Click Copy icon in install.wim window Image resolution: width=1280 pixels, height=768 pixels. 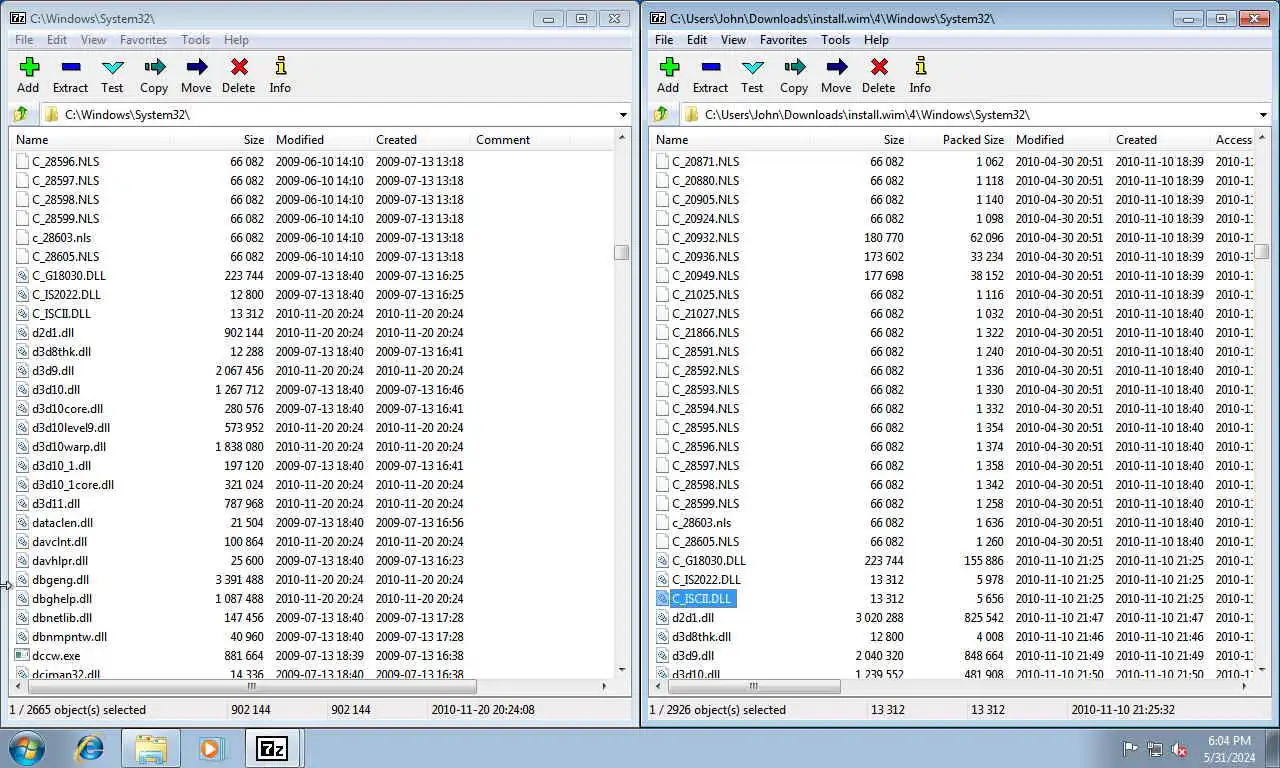click(x=794, y=67)
